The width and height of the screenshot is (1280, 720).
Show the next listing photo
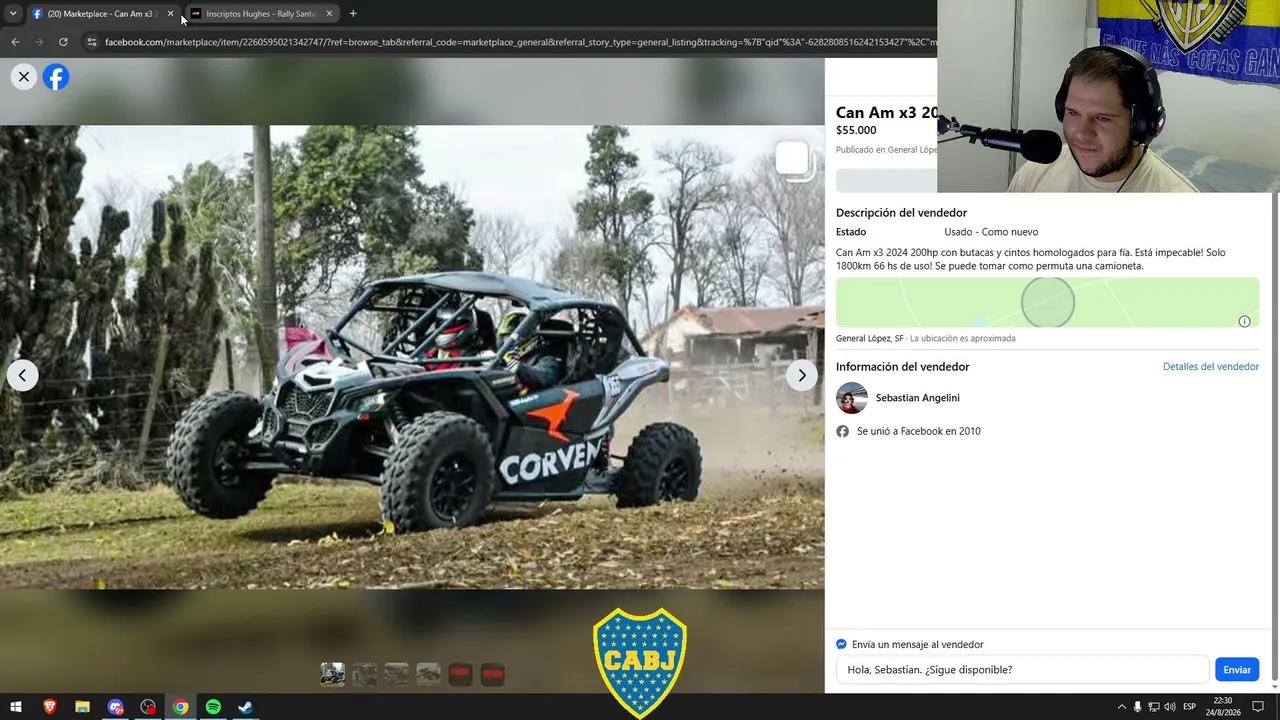(801, 375)
